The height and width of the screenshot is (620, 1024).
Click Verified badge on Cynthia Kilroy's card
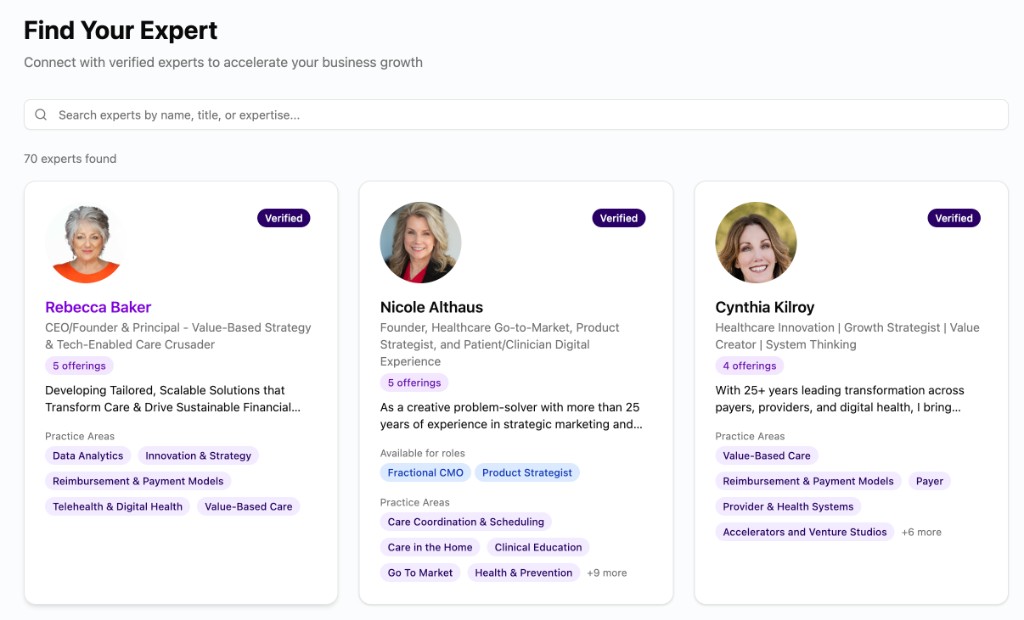[x=954, y=218]
